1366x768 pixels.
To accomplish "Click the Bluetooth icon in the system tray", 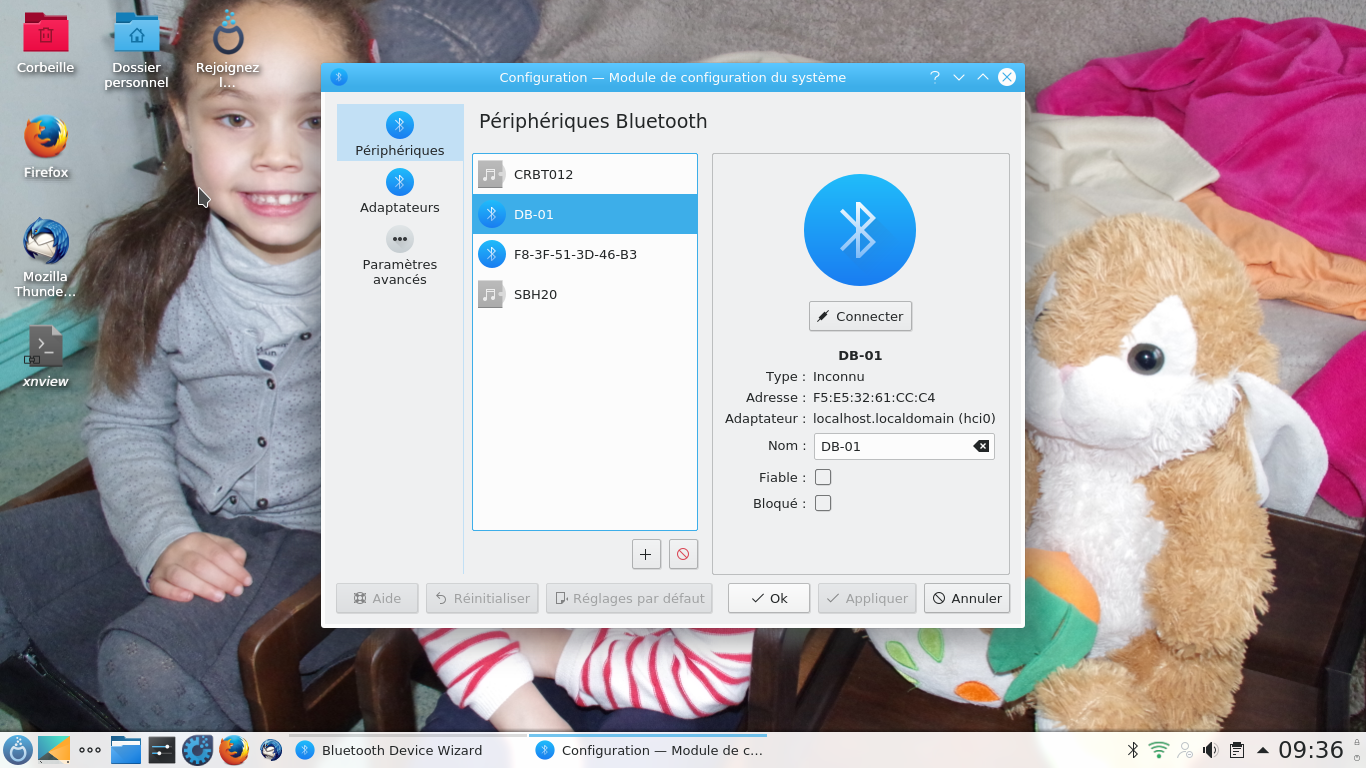I will coord(1133,750).
